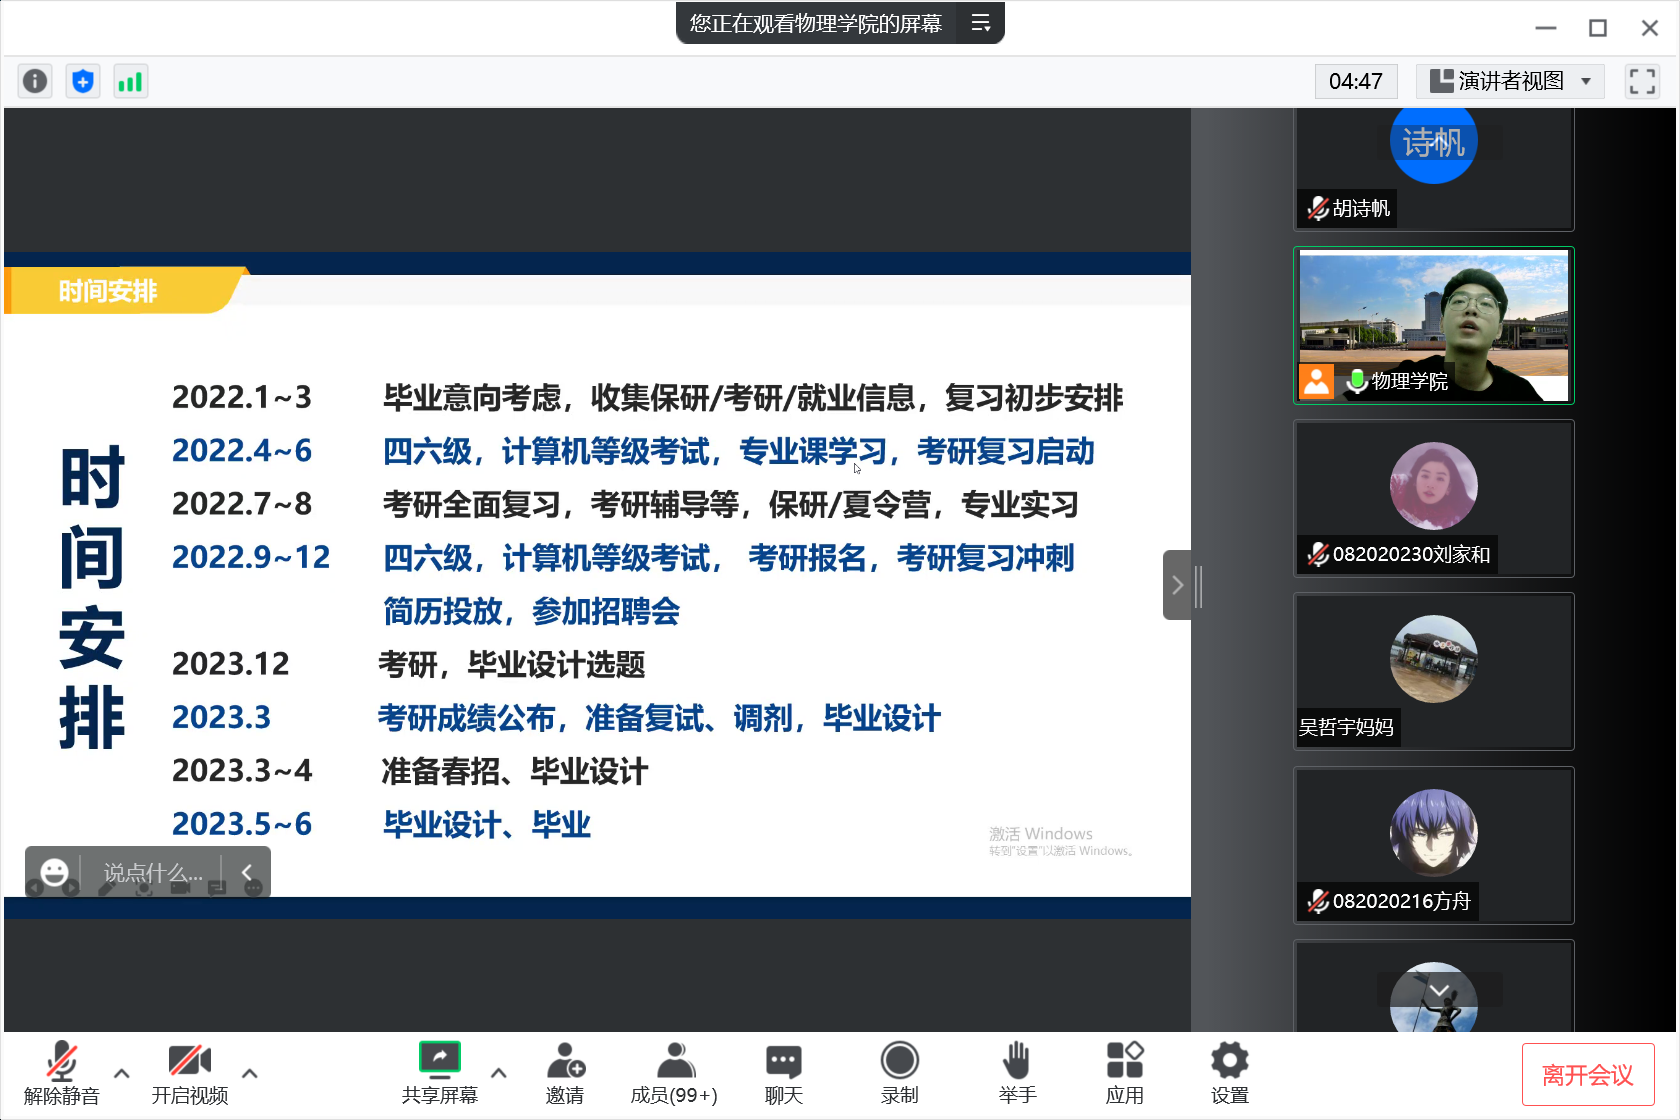This screenshot has width=1680, height=1120.
Task: Collapse the participant video sidebar
Action: coord(1177,585)
